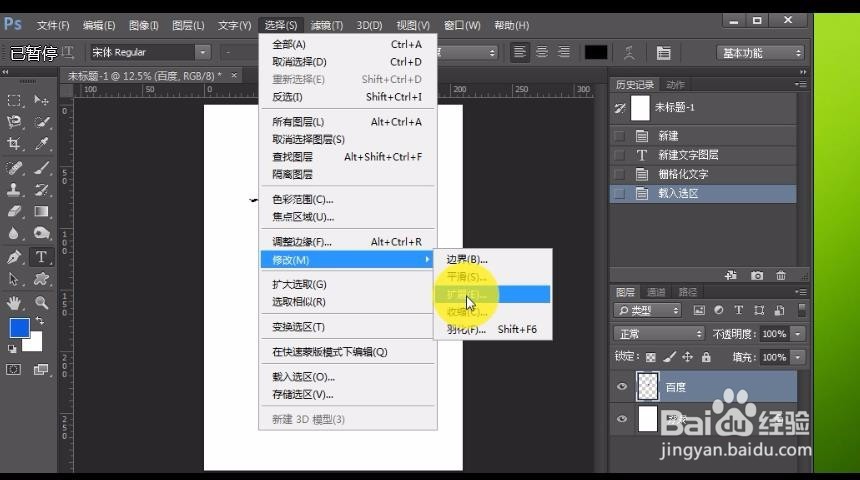Select the Quick Selection tool
This screenshot has height=480, width=860.
tap(41, 122)
